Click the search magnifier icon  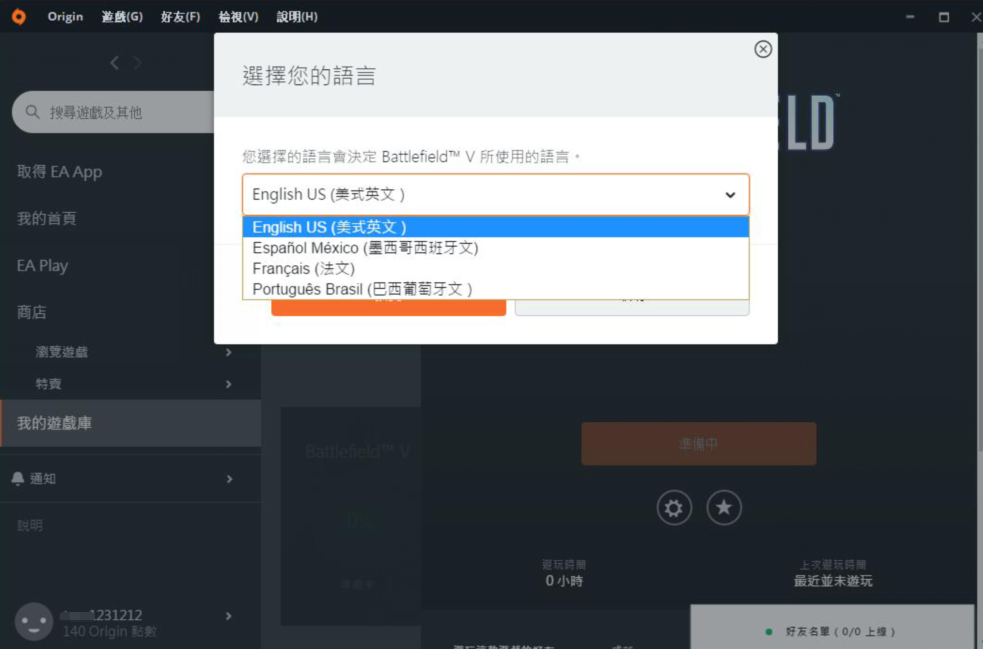33,112
